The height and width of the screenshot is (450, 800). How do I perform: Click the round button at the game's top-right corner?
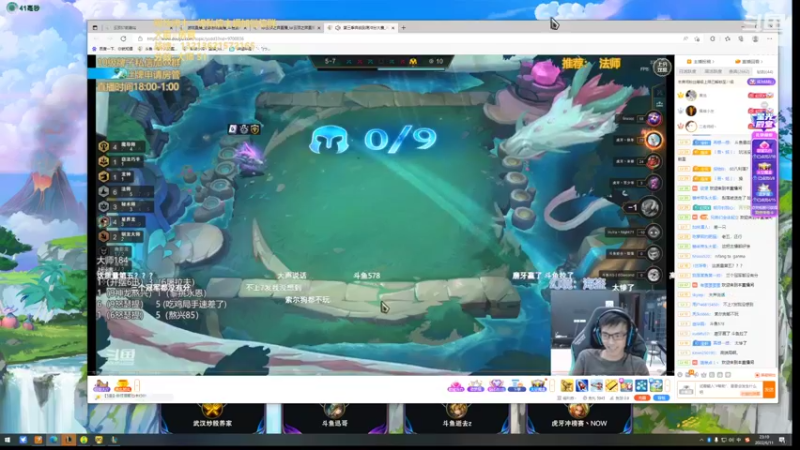tap(662, 67)
